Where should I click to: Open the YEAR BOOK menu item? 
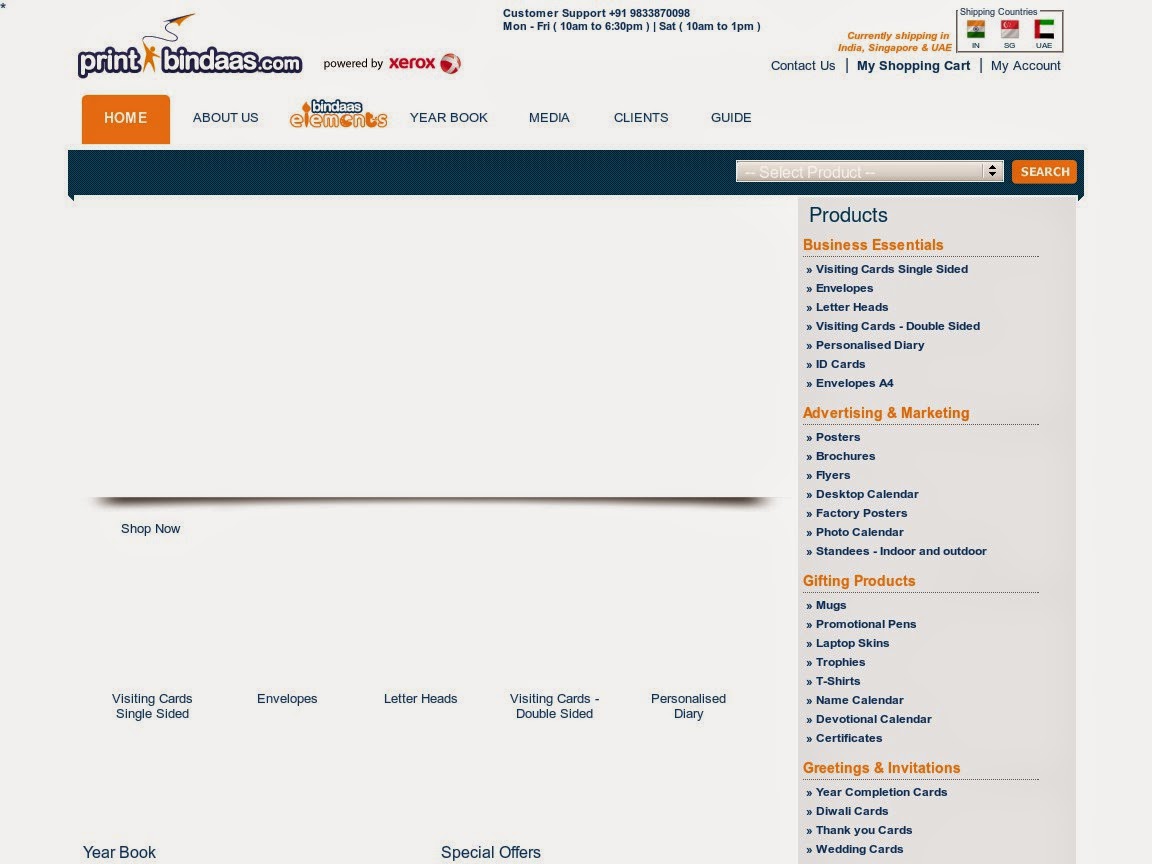tap(448, 118)
